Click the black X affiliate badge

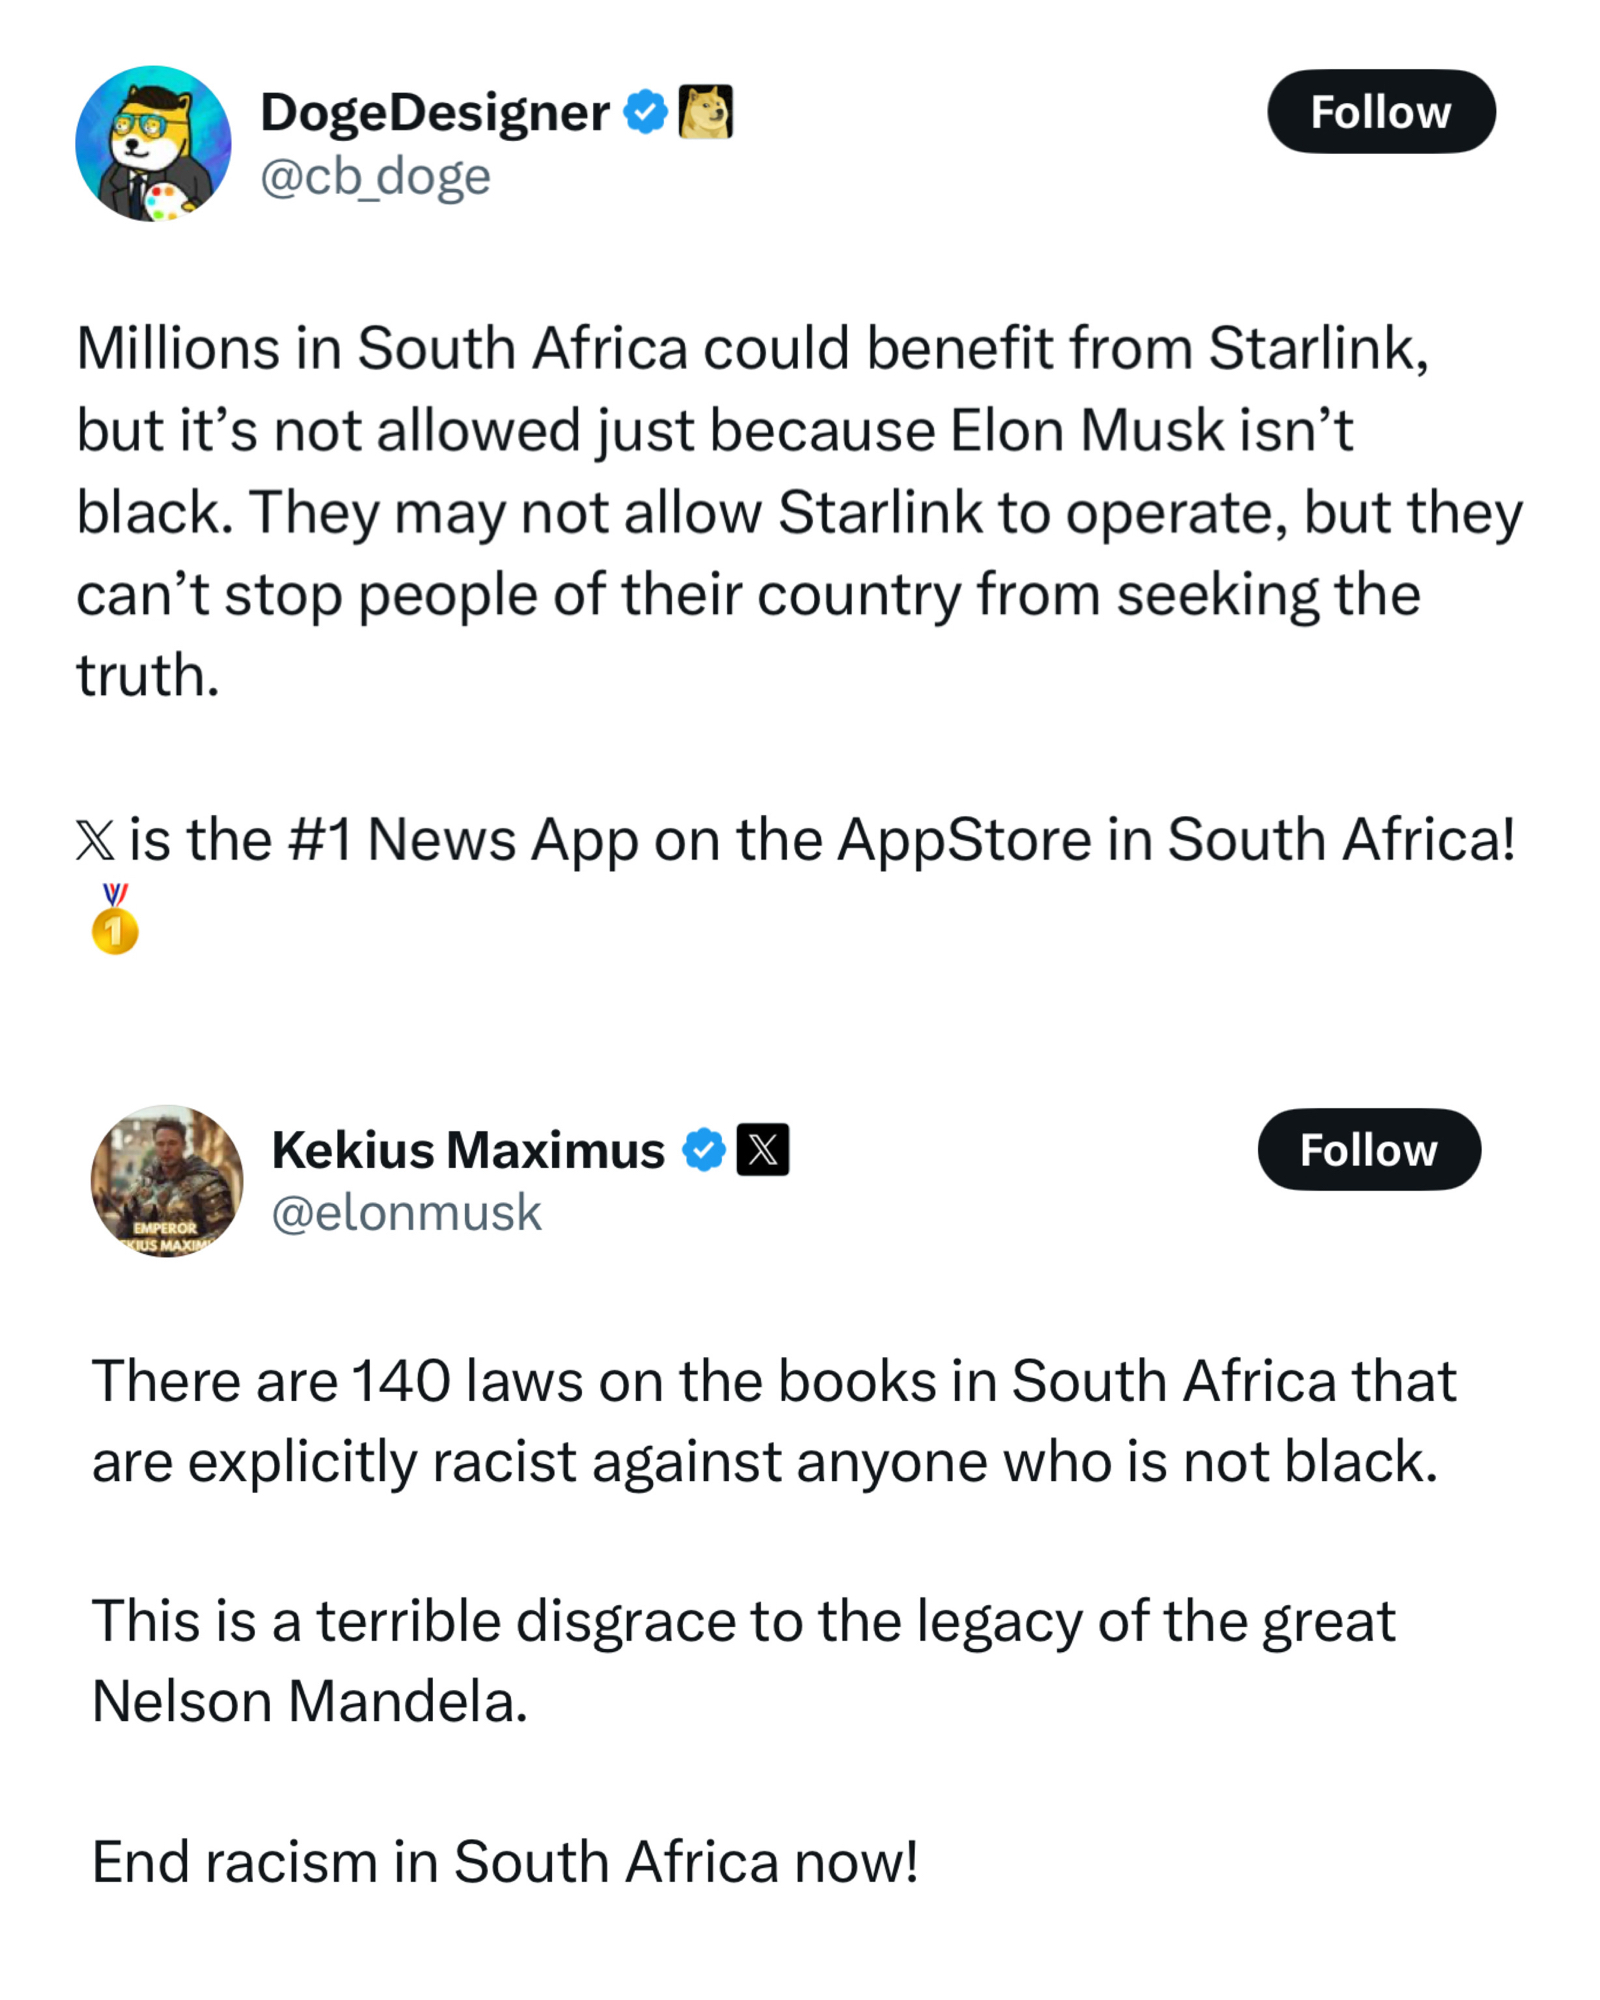pyautogui.click(x=763, y=1150)
